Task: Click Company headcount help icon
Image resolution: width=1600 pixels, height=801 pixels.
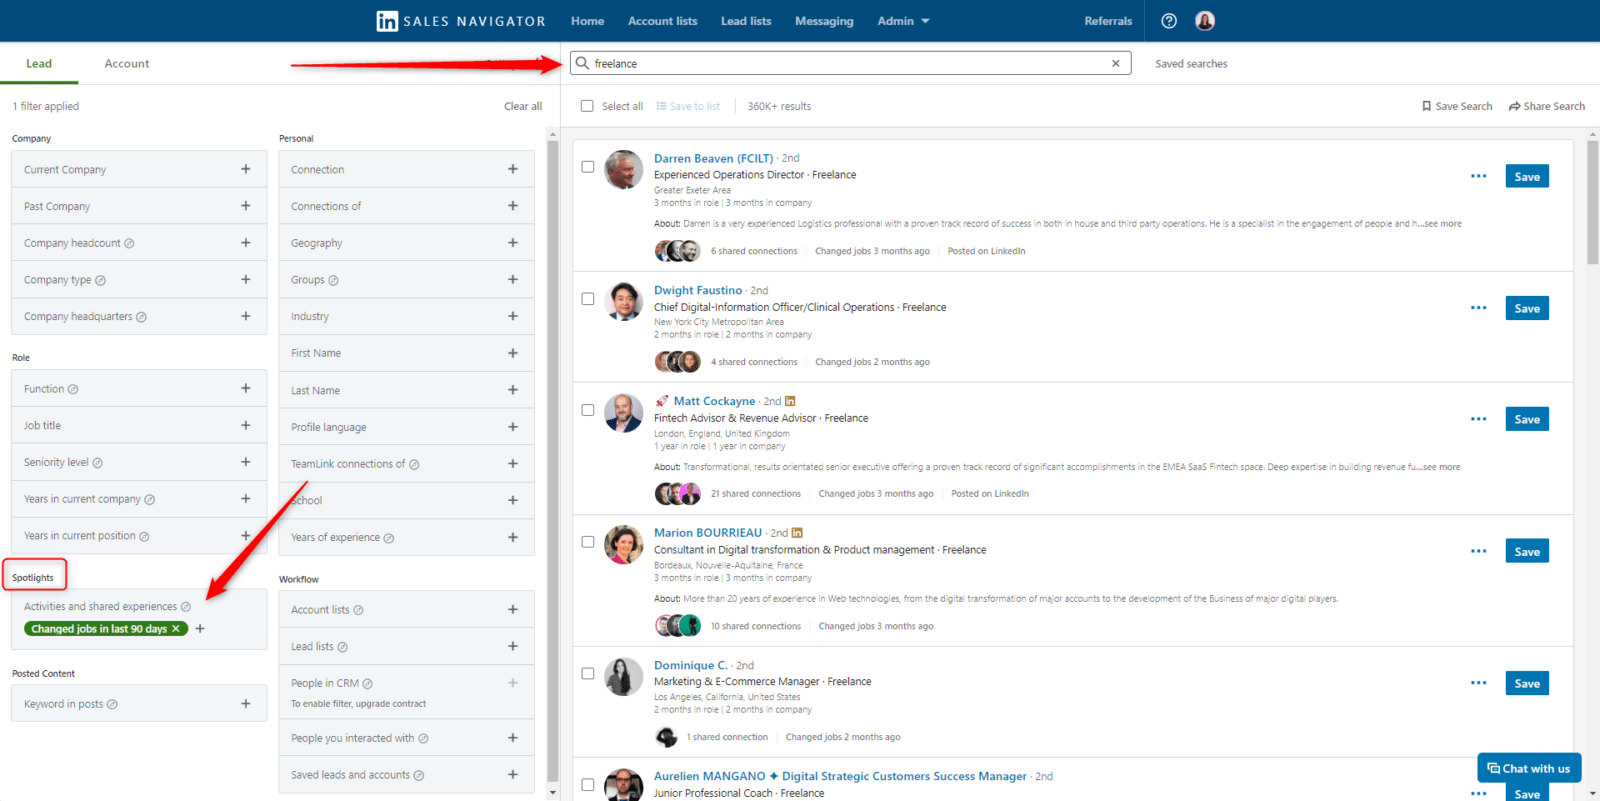Action: click(x=129, y=243)
